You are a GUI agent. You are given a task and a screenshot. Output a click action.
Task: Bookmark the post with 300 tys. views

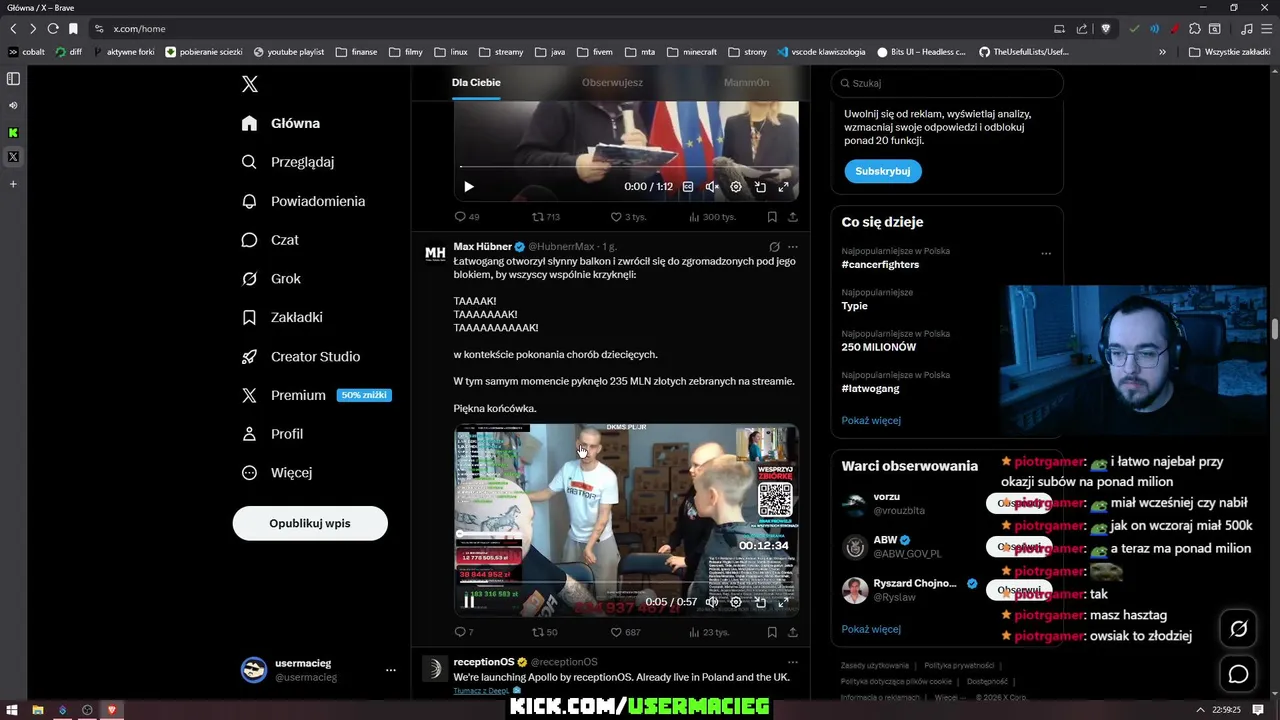(772, 216)
